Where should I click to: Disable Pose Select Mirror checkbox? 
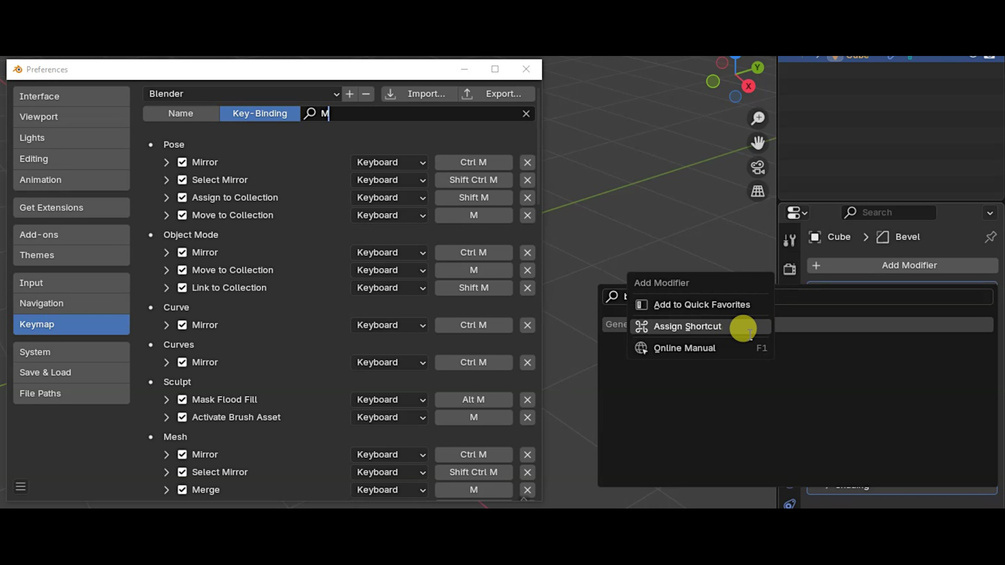(182, 180)
